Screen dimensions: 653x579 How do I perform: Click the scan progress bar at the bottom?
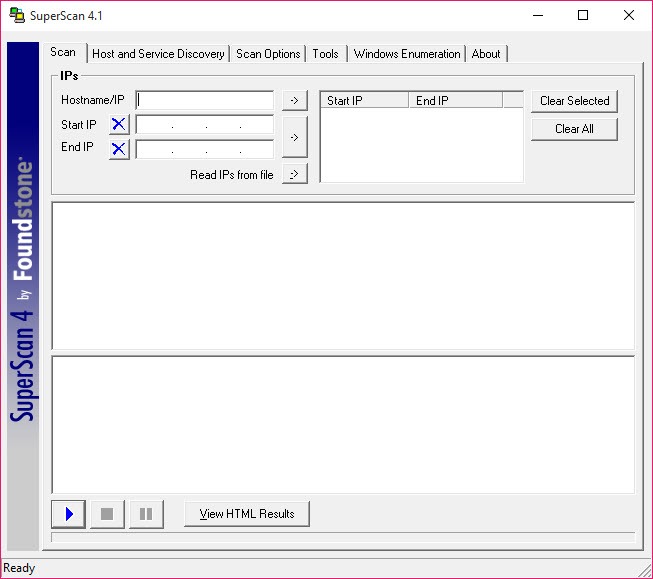[343, 537]
